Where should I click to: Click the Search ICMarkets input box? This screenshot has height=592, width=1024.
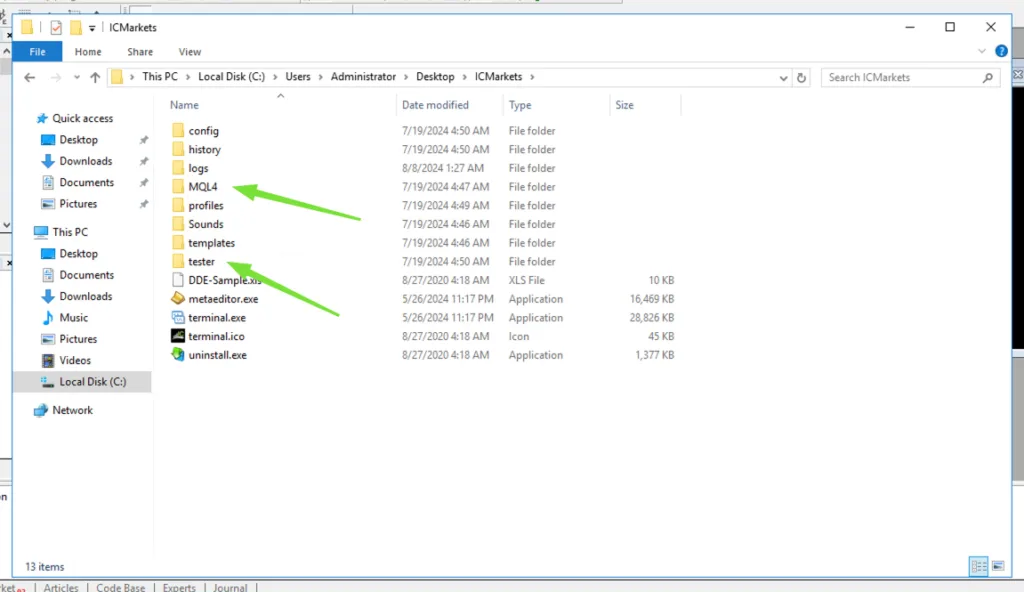click(x=900, y=77)
